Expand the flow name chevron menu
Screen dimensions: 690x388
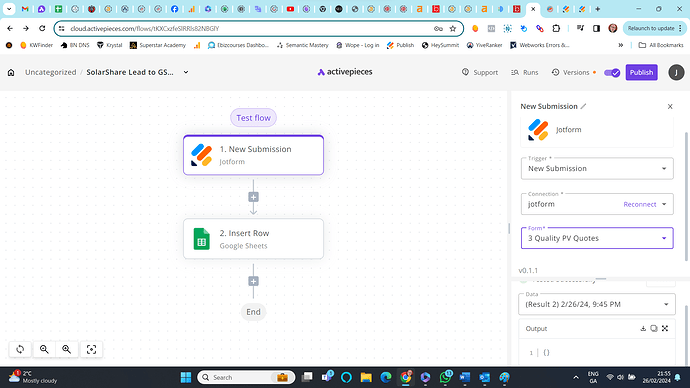[186, 72]
